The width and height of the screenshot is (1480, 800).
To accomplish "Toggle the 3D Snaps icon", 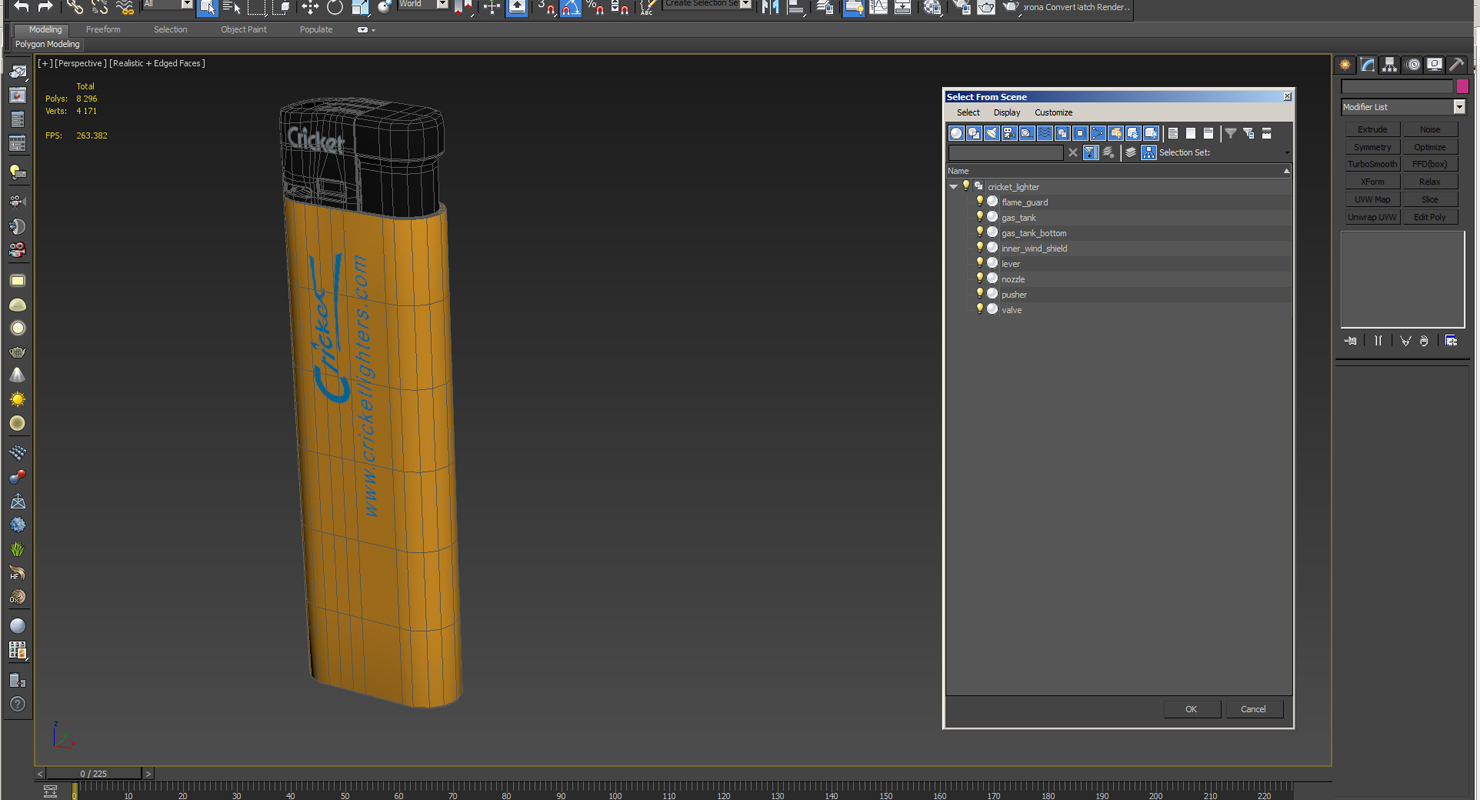I will tap(546, 7).
